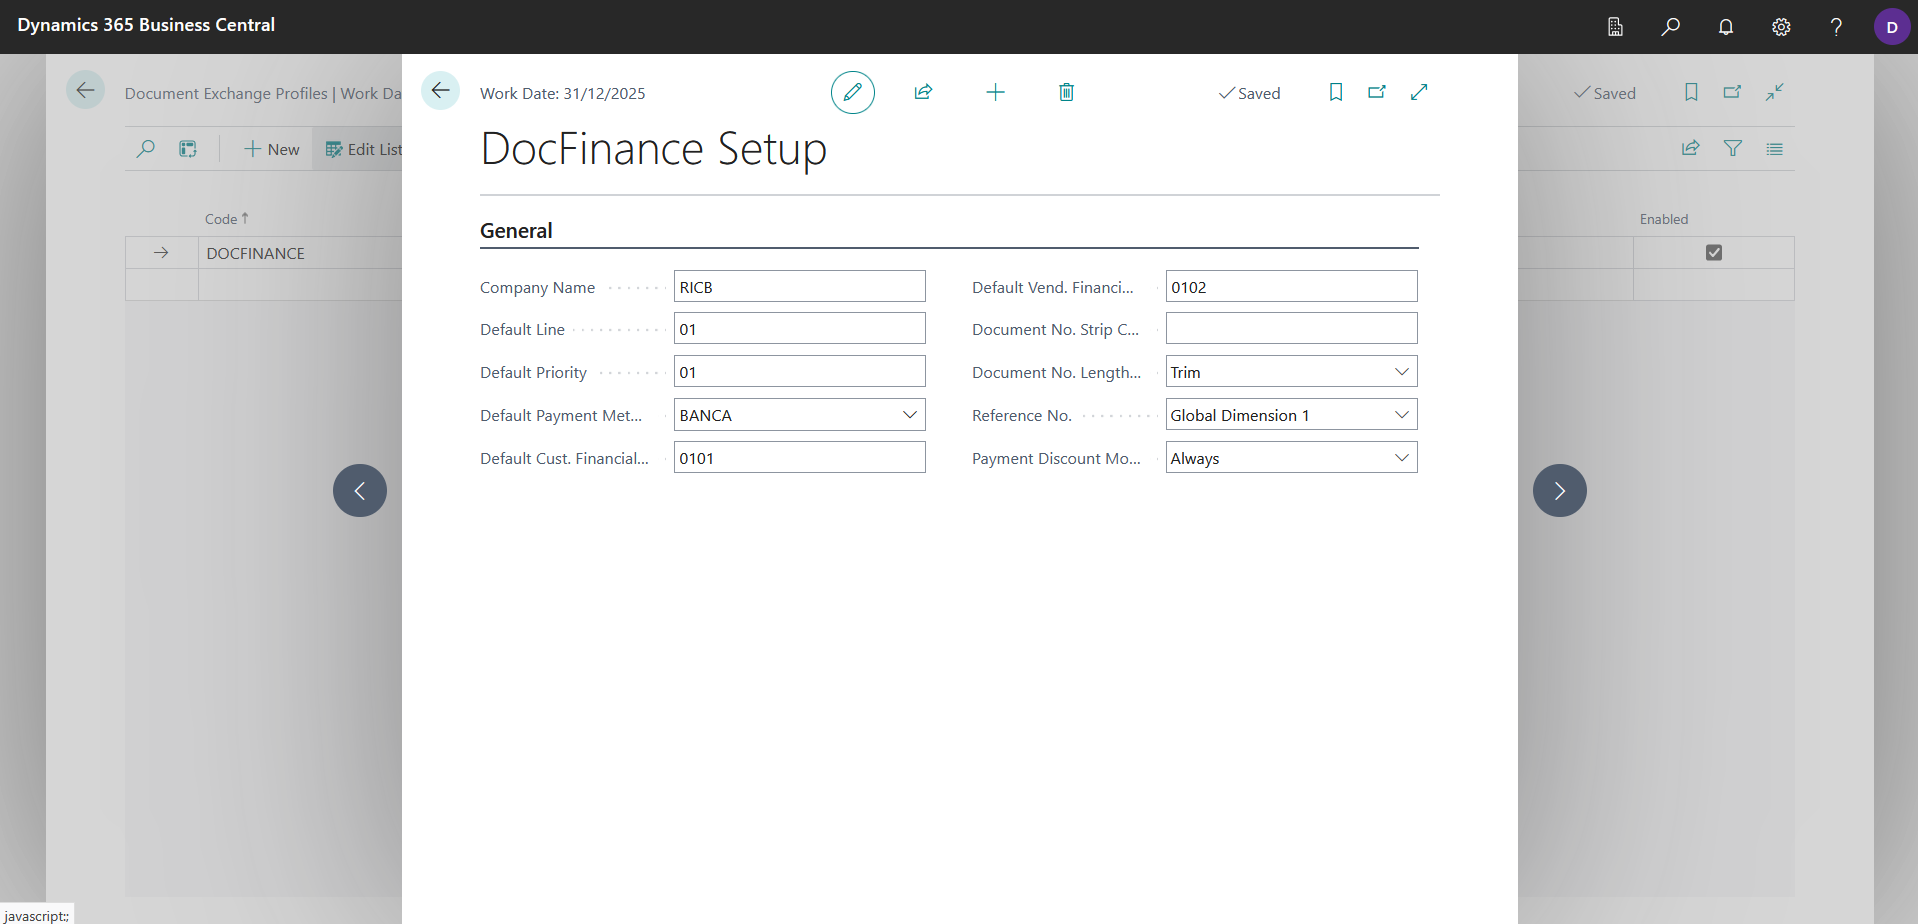Create a new record with plus icon
Image resolution: width=1918 pixels, height=924 pixels.
point(995,92)
